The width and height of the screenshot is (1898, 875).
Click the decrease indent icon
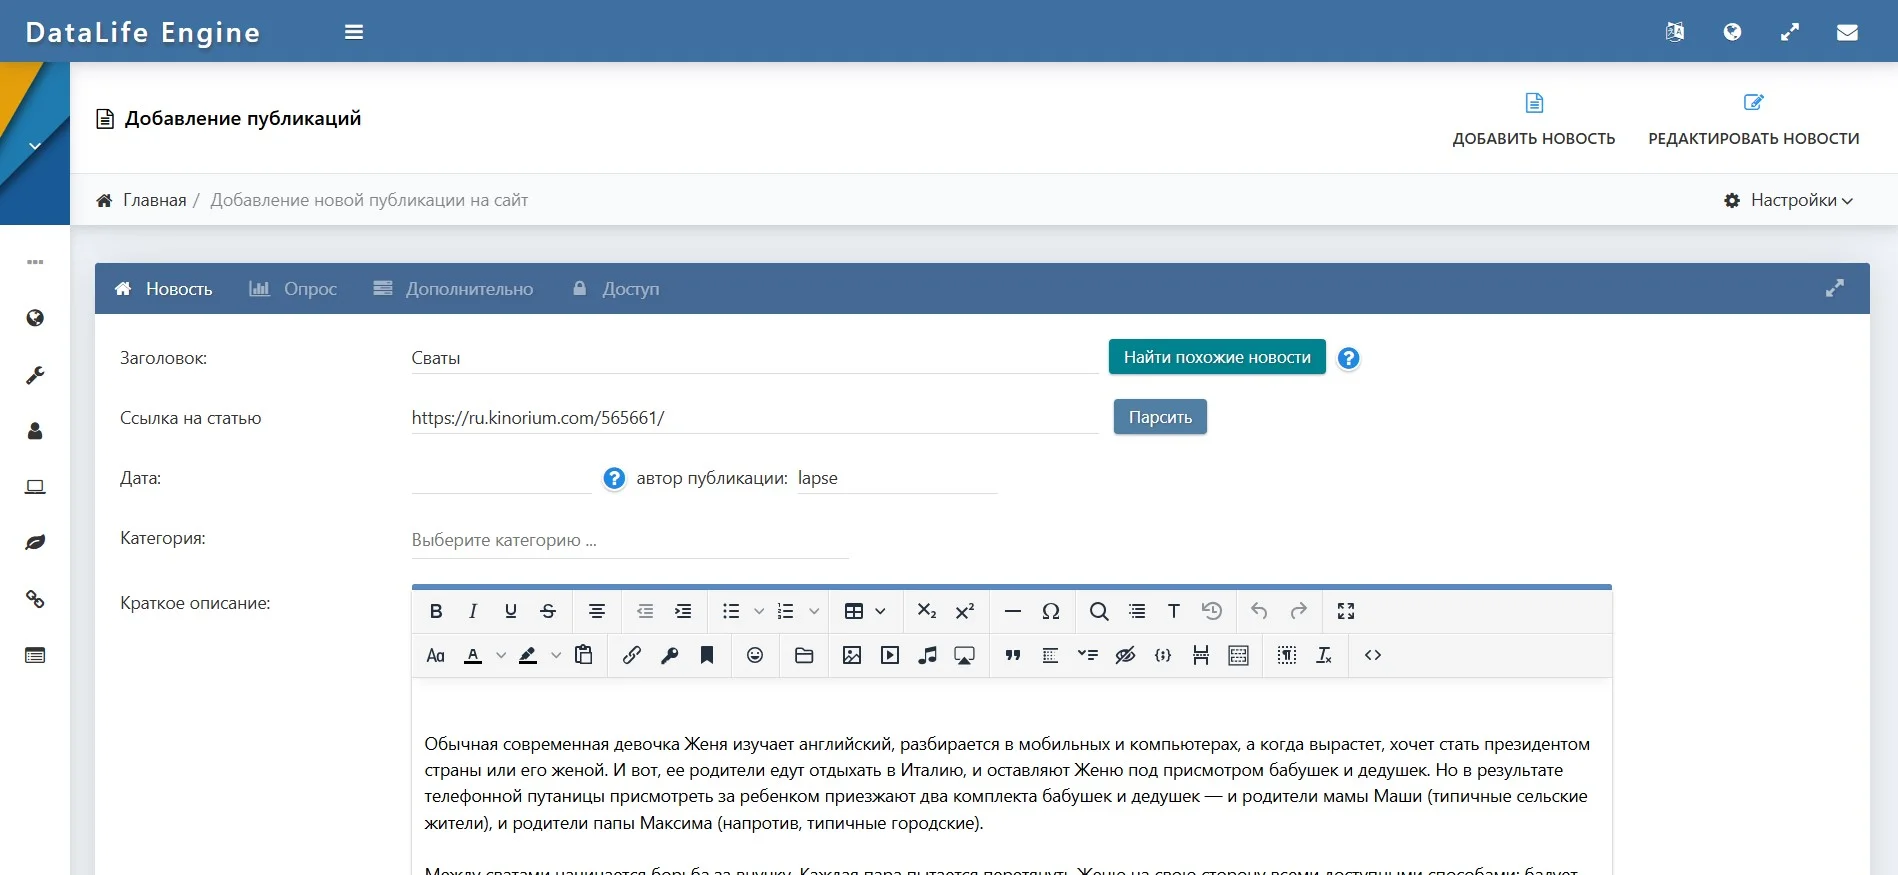tap(645, 611)
